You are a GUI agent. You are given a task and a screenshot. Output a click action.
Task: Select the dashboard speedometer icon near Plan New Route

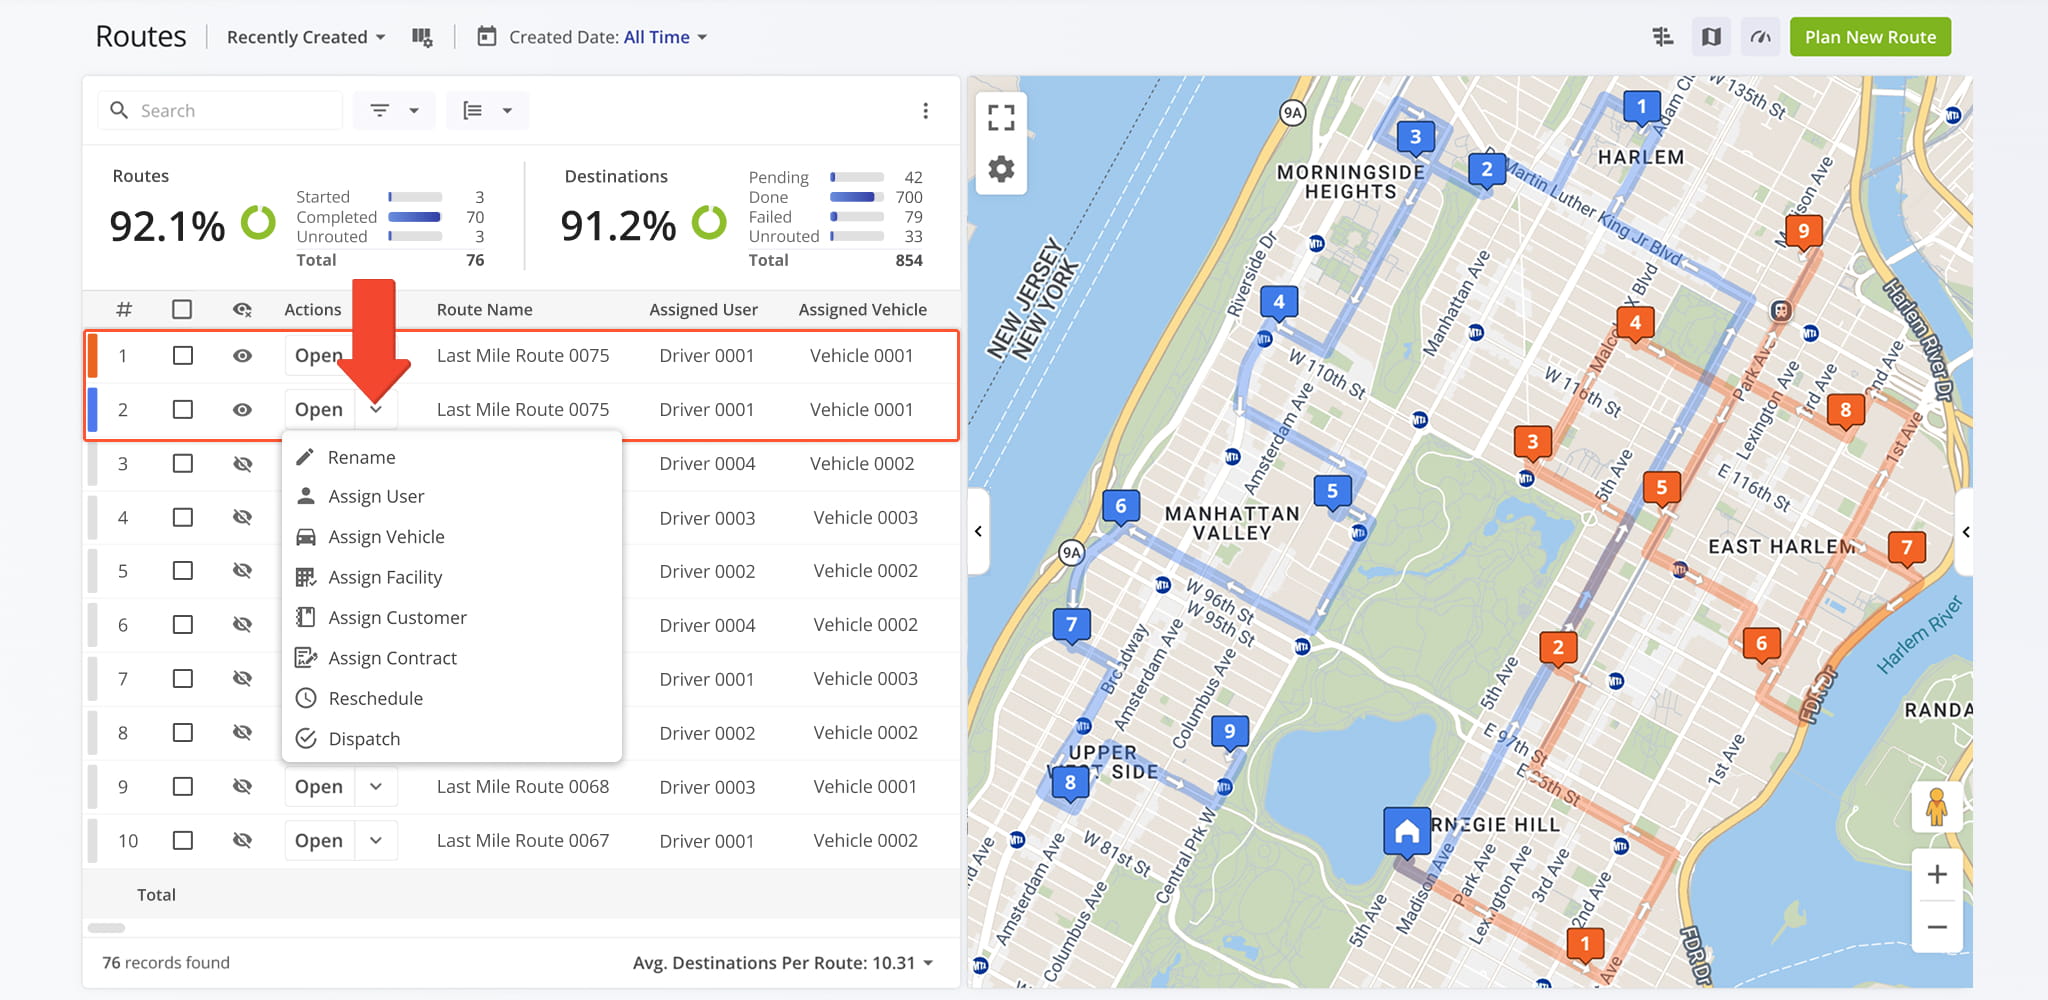coord(1760,36)
